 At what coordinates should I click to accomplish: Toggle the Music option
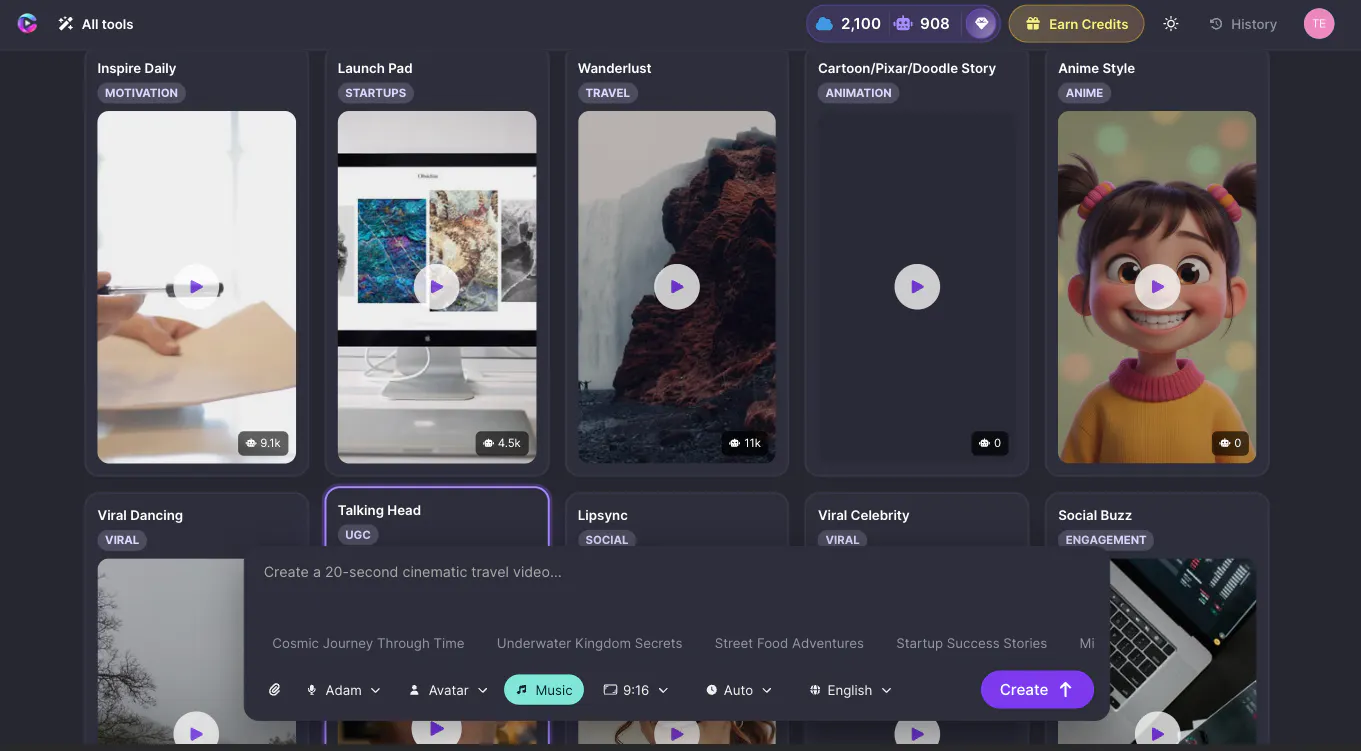click(544, 690)
